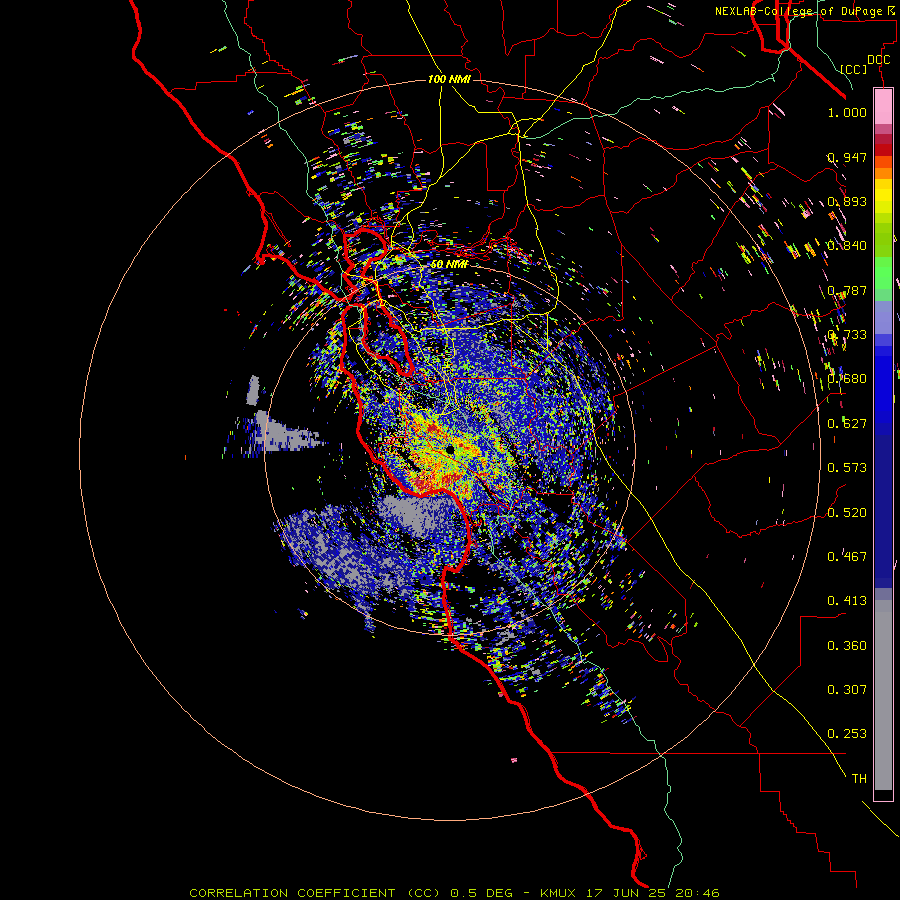Click the 0.413 scale value
The width and height of the screenshot is (900, 900).
tap(847, 601)
